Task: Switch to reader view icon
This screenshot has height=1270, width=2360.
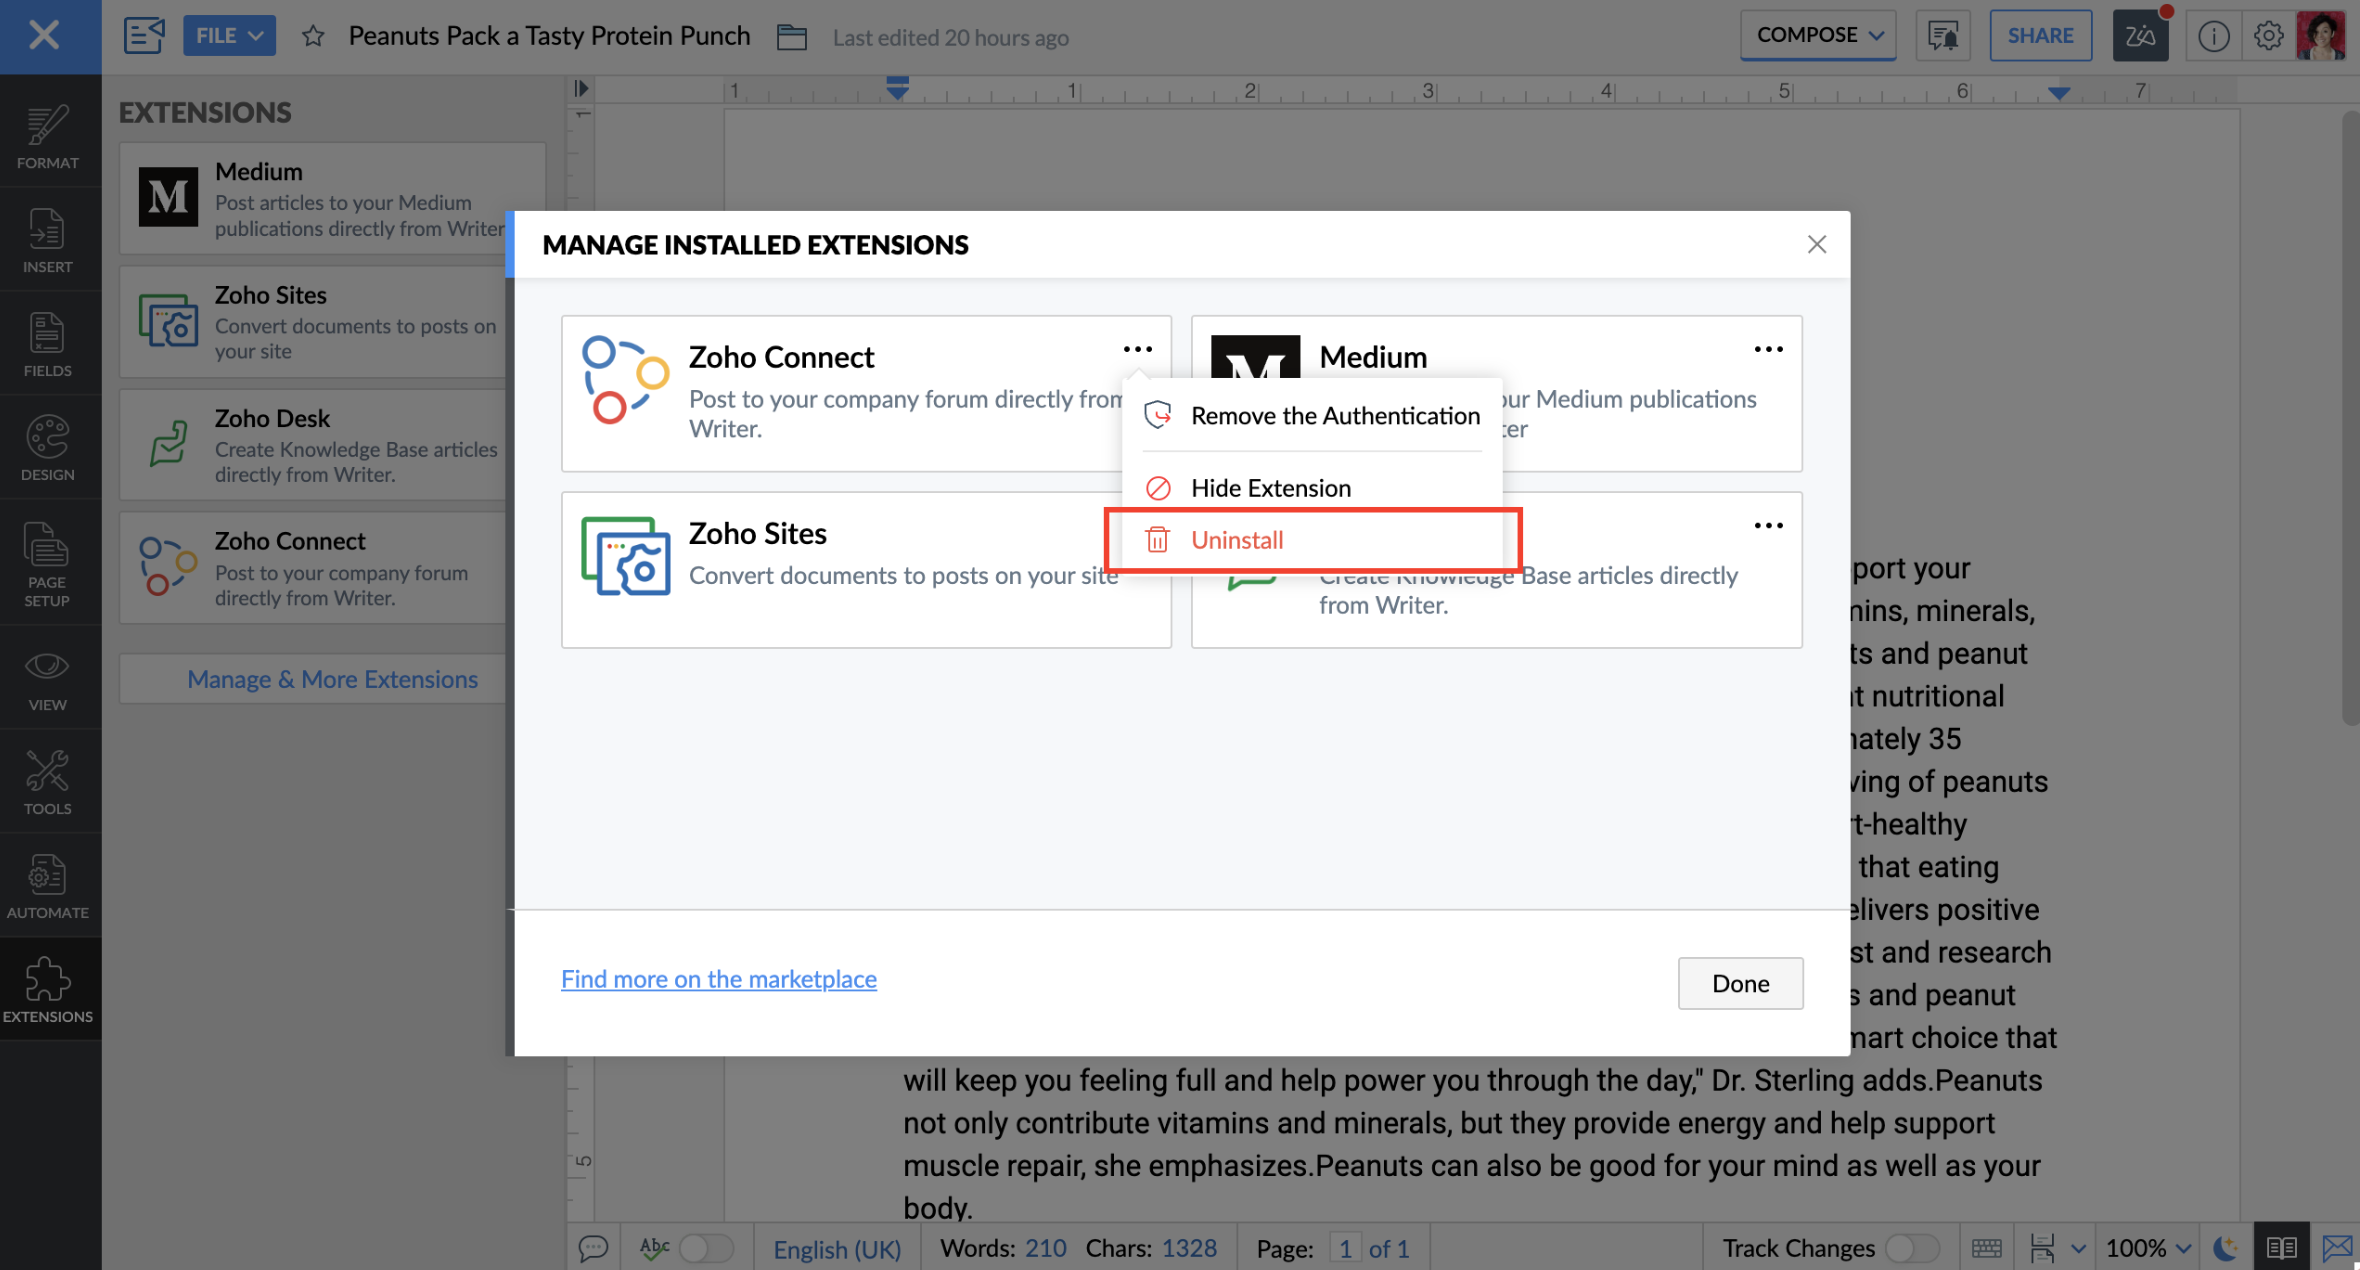Action: pos(2281,1247)
